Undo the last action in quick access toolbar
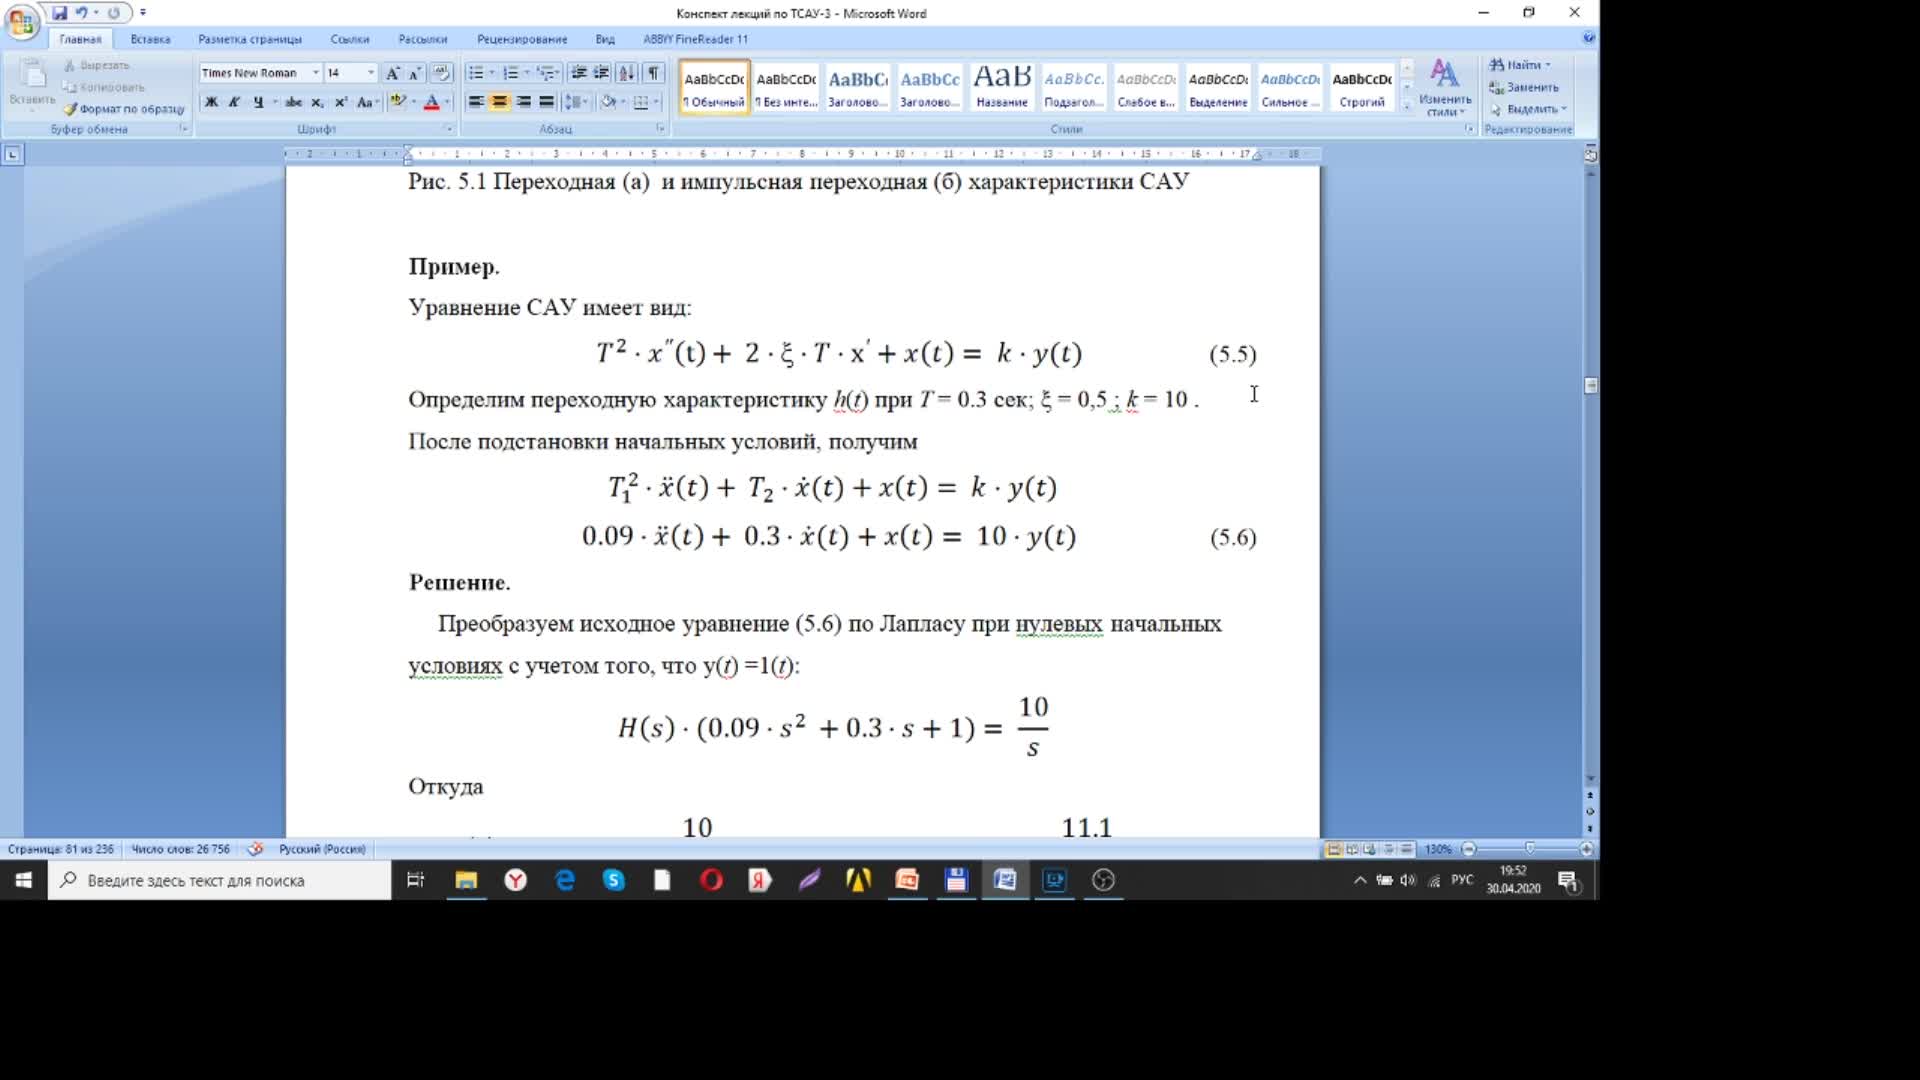Screen dimensions: 1920x1080 pyautogui.click(x=81, y=13)
